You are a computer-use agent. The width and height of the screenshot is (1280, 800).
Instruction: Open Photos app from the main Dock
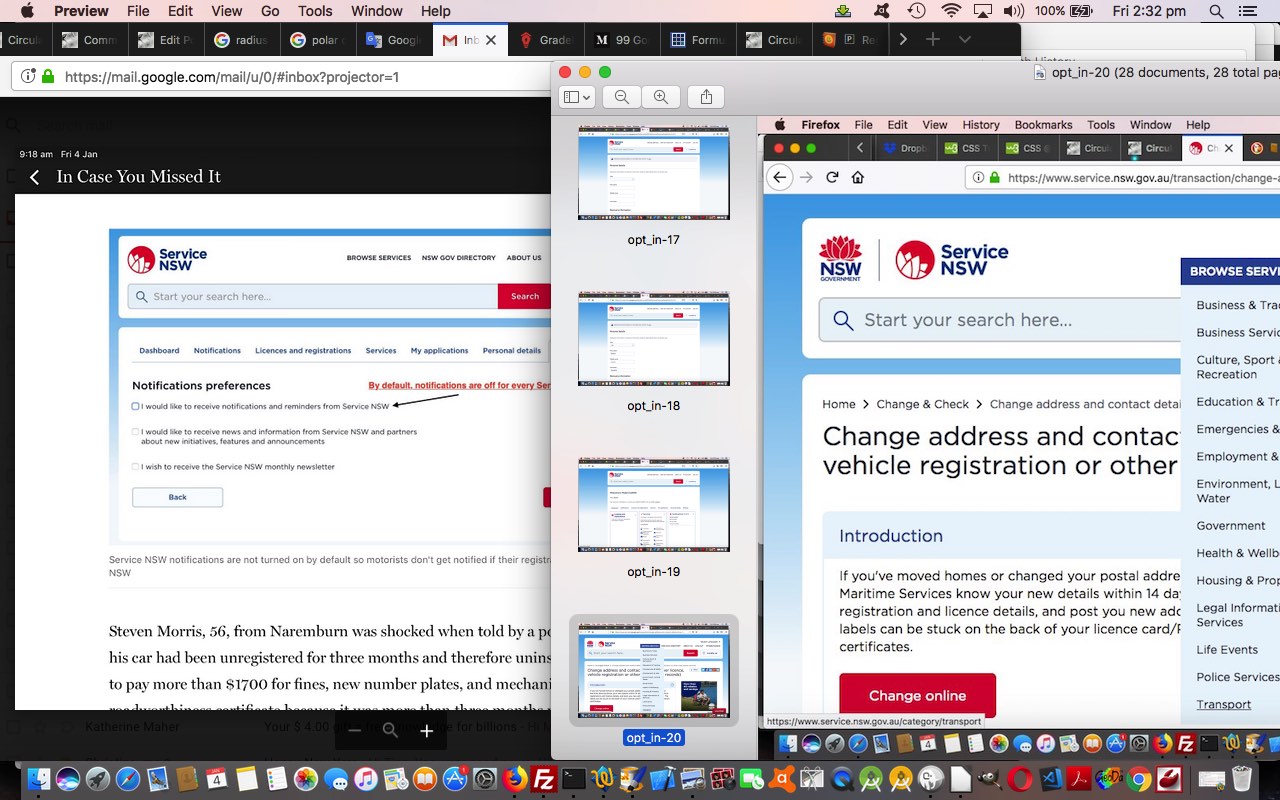click(306, 779)
